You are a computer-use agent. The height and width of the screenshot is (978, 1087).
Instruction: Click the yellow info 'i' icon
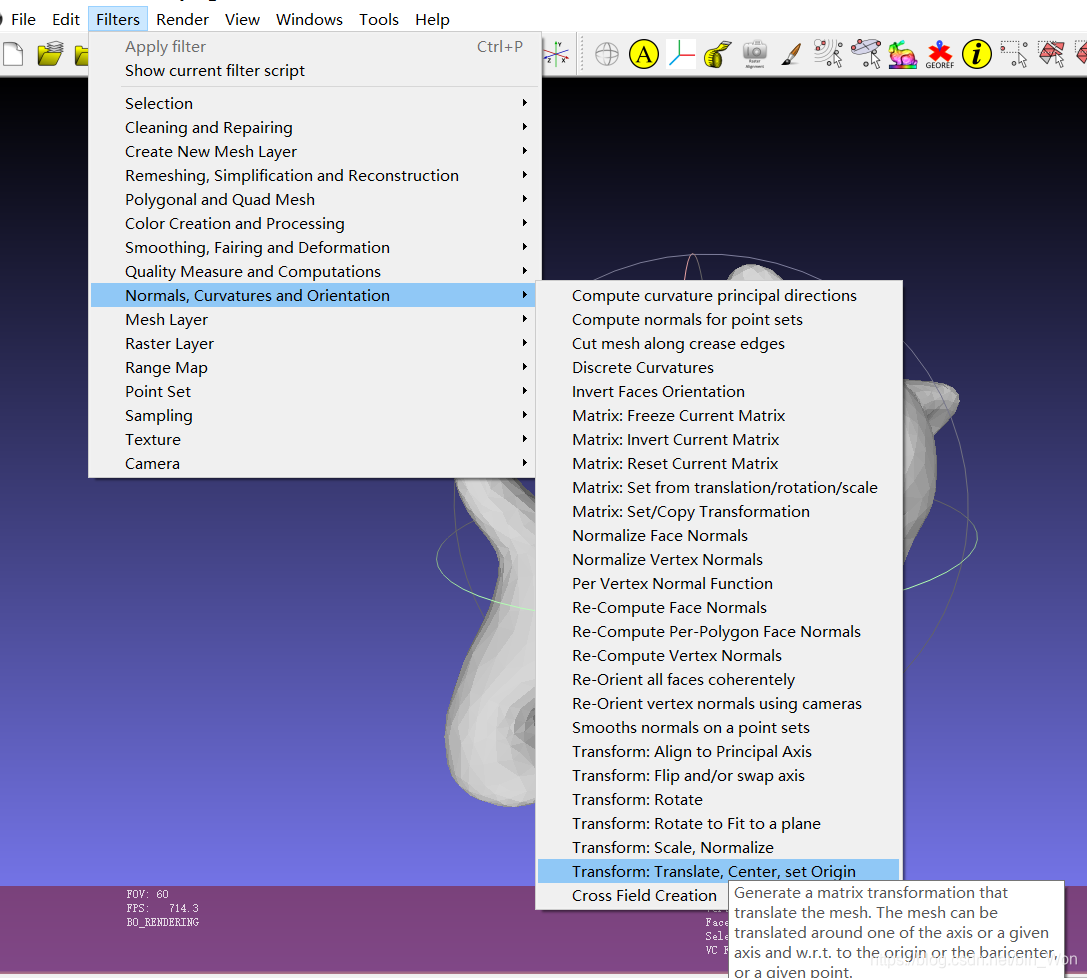[x=977, y=54]
